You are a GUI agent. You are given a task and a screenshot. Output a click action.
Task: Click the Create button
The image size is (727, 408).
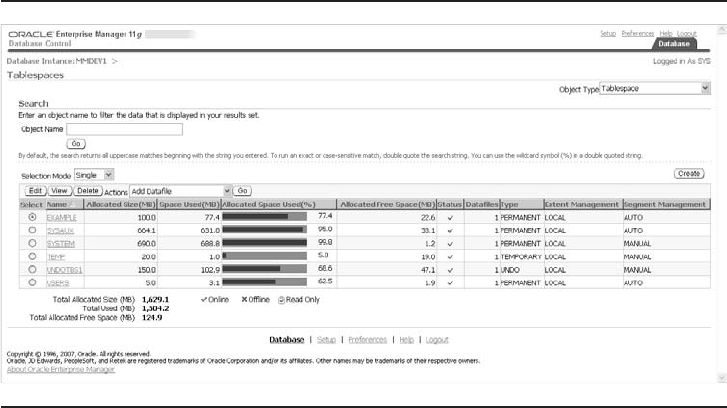[689, 173]
